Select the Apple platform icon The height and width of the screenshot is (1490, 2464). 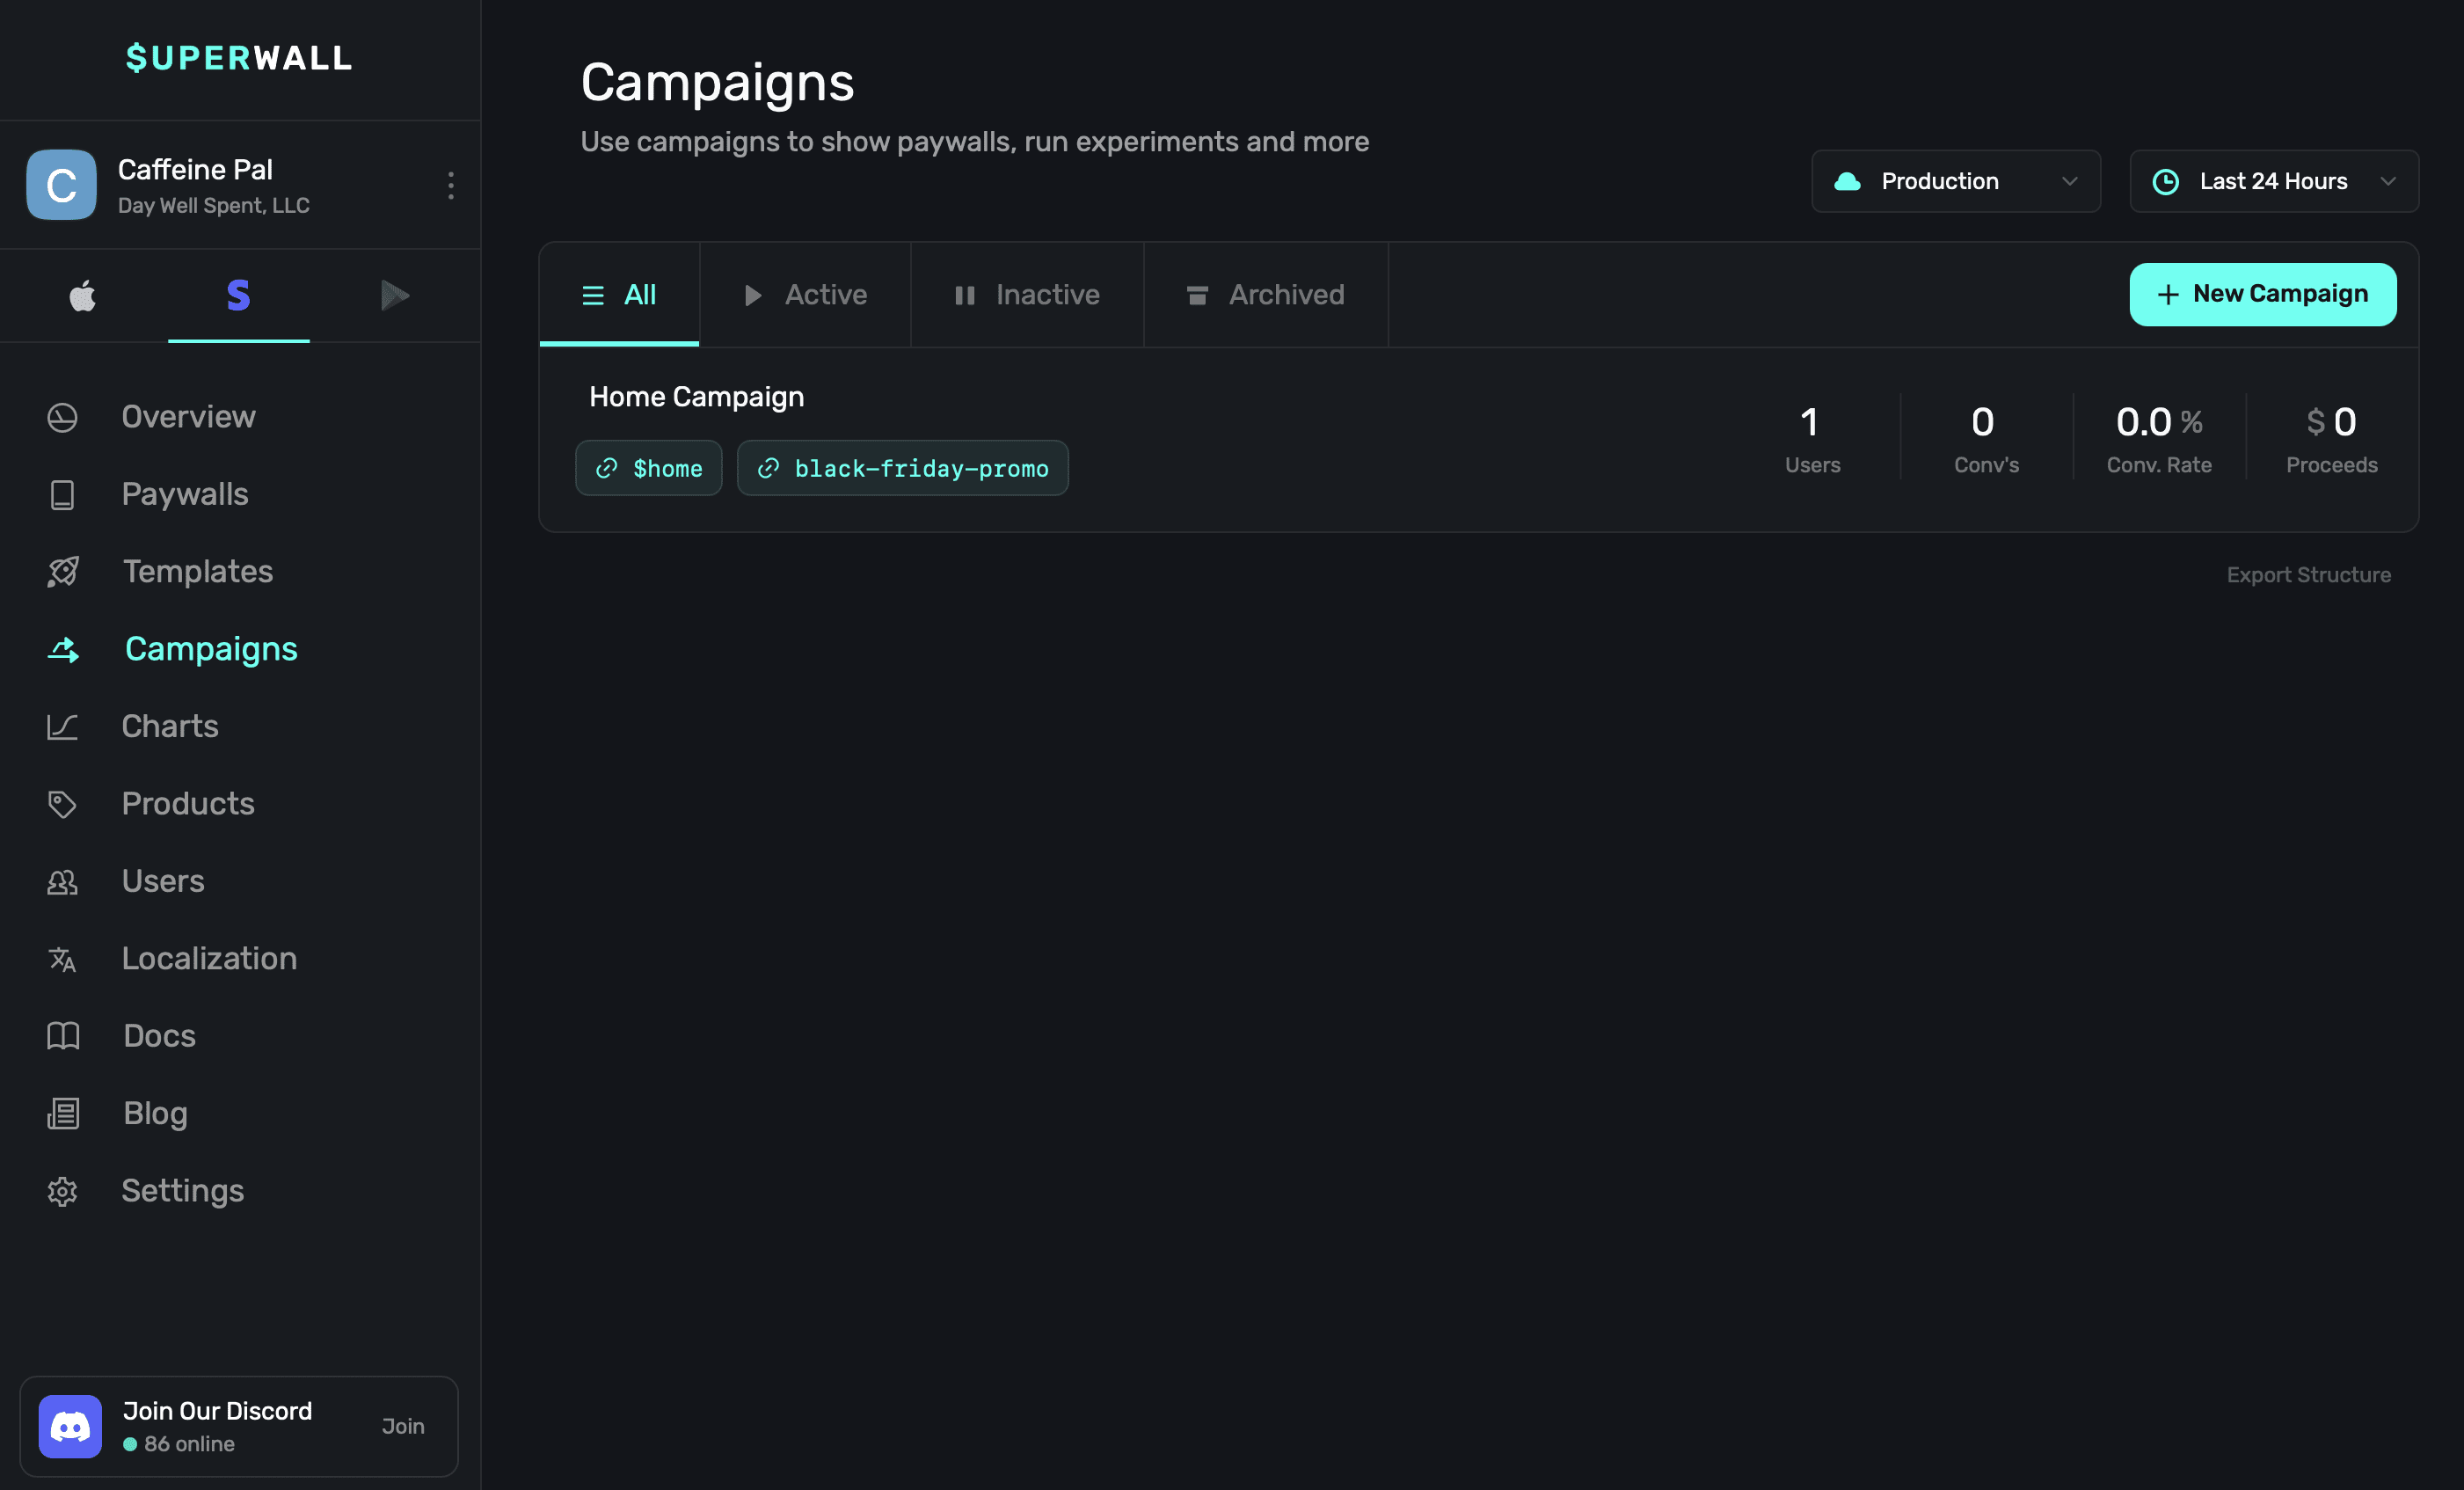pos(83,296)
